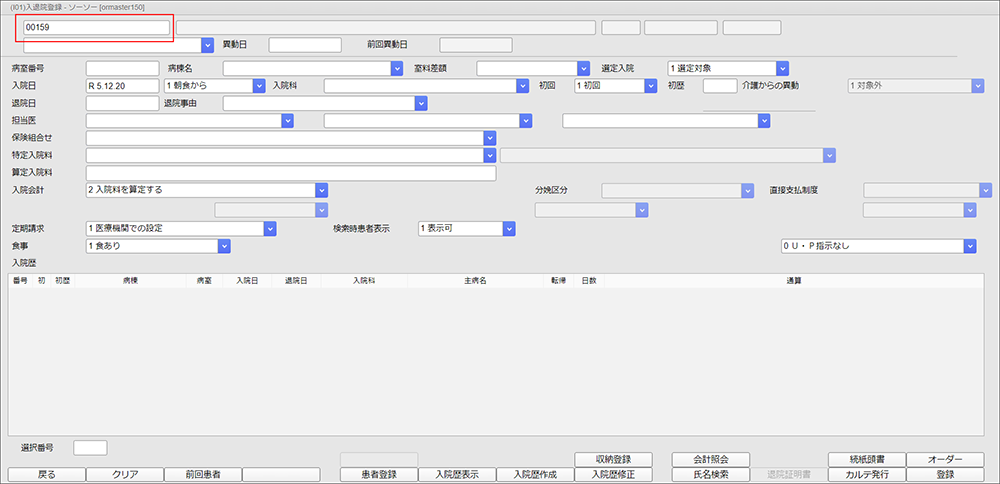Open the 検索時患者表示 dropdown

(x=507, y=228)
